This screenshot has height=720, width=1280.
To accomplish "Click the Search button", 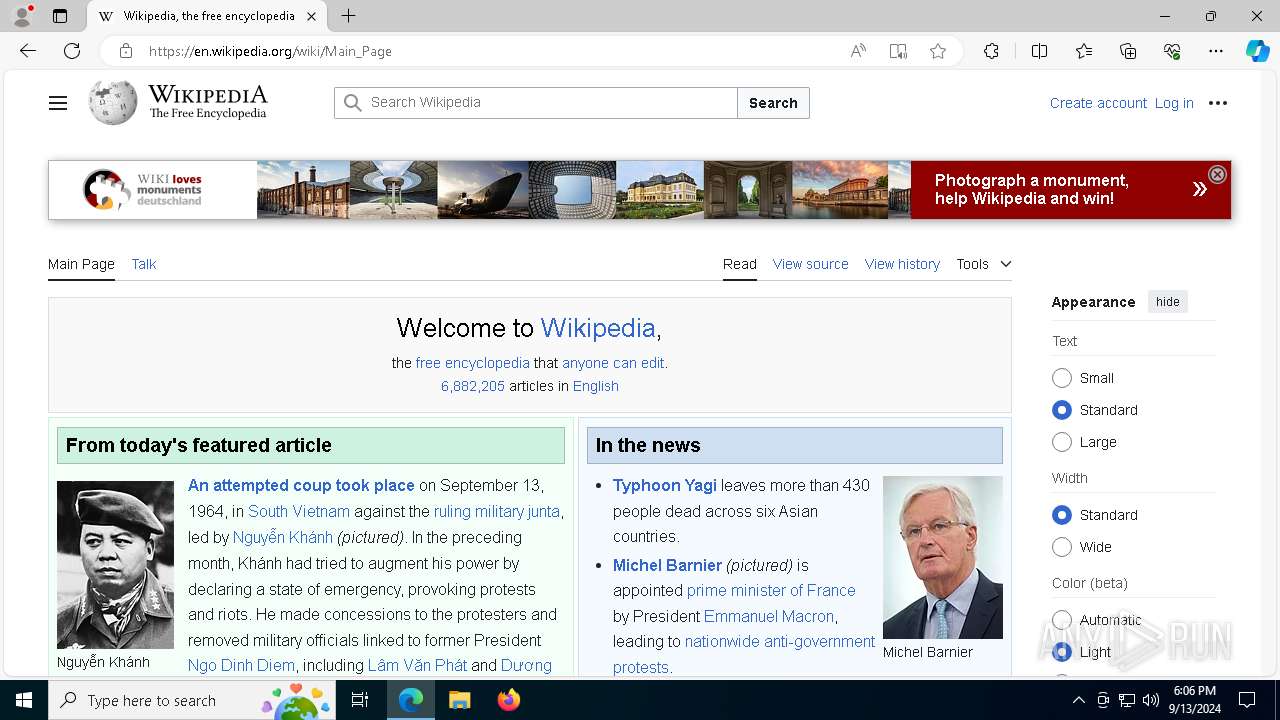I will coord(773,103).
